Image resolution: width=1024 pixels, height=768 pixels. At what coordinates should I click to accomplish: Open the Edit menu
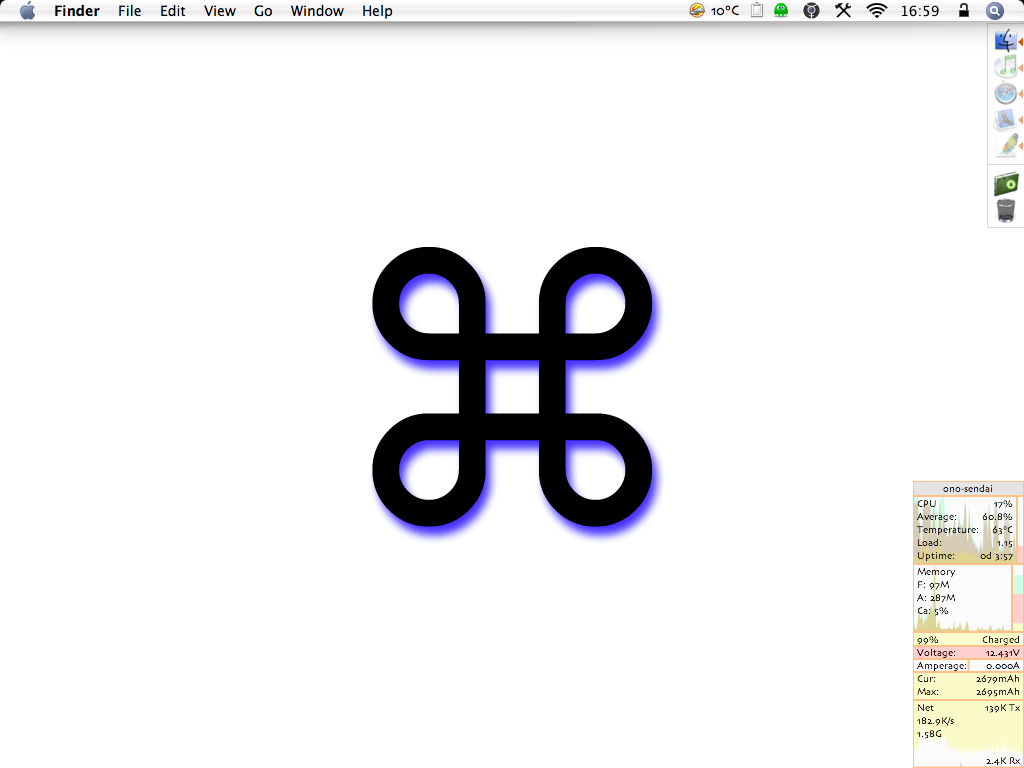[172, 11]
